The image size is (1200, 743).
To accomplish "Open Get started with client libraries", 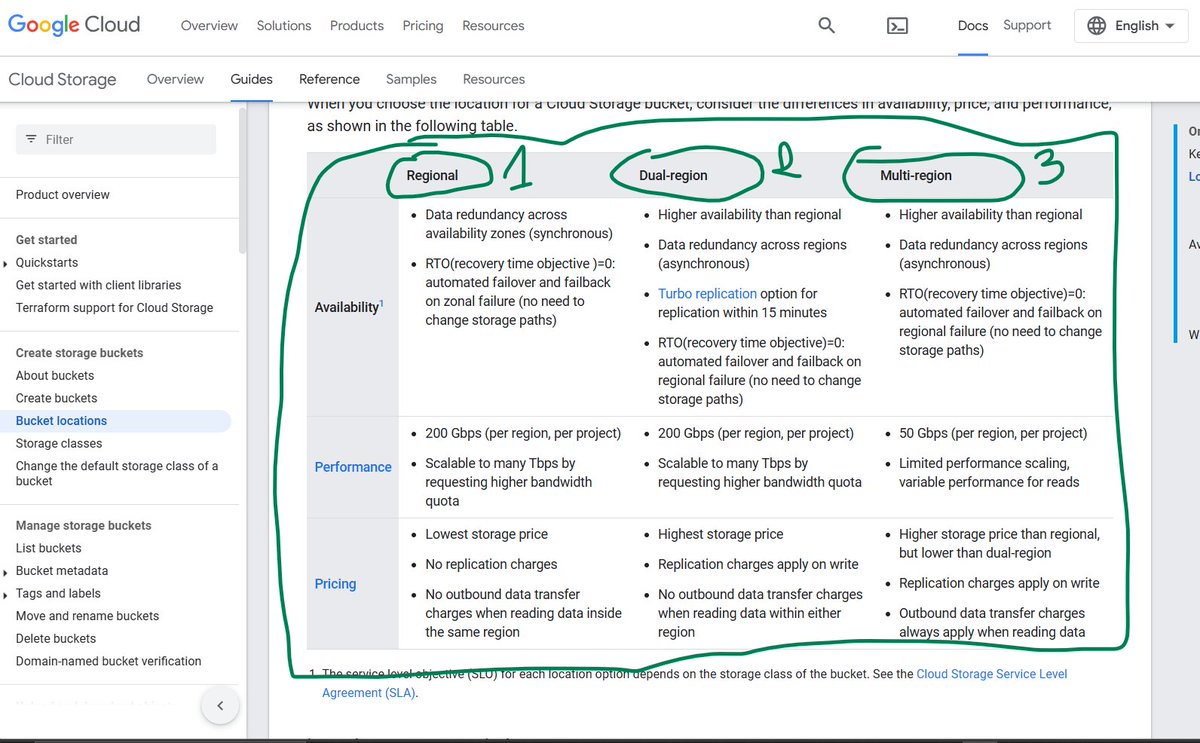I will 98,285.
